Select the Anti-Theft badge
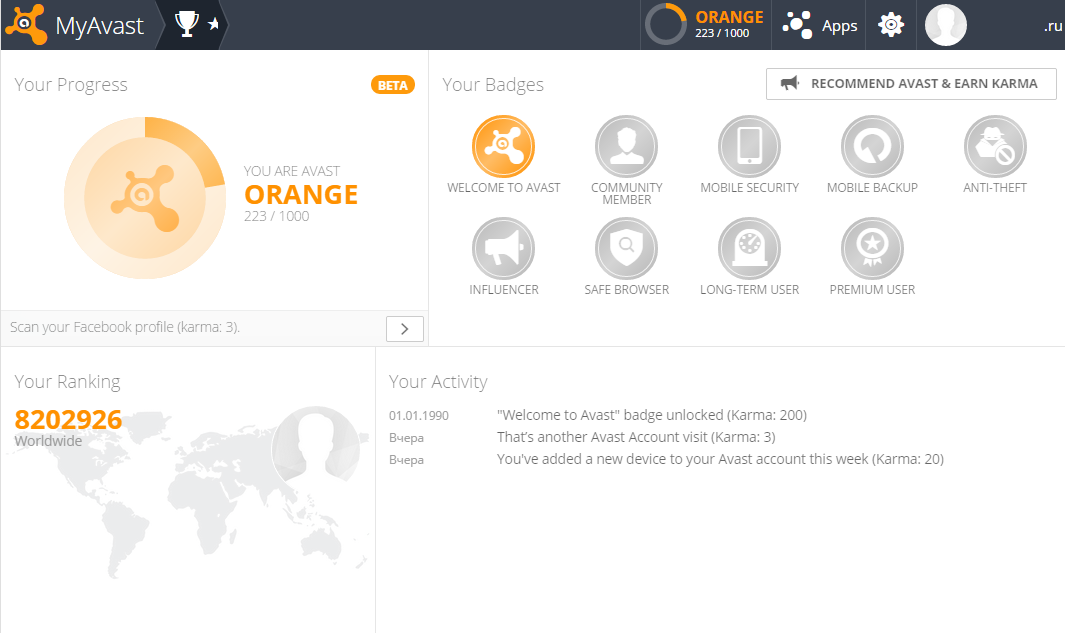Image resolution: width=1065 pixels, height=633 pixels. [995, 147]
